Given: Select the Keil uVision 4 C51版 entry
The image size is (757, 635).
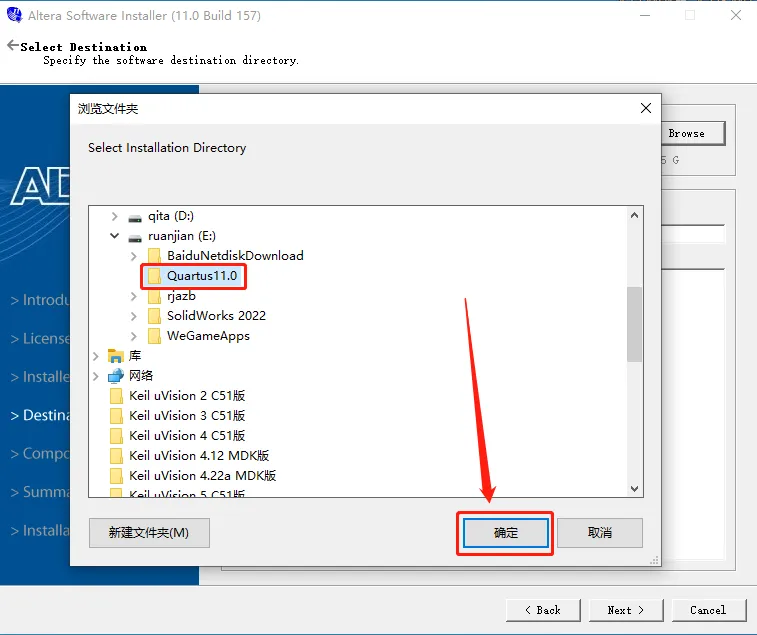Looking at the screenshot, I should (x=187, y=436).
